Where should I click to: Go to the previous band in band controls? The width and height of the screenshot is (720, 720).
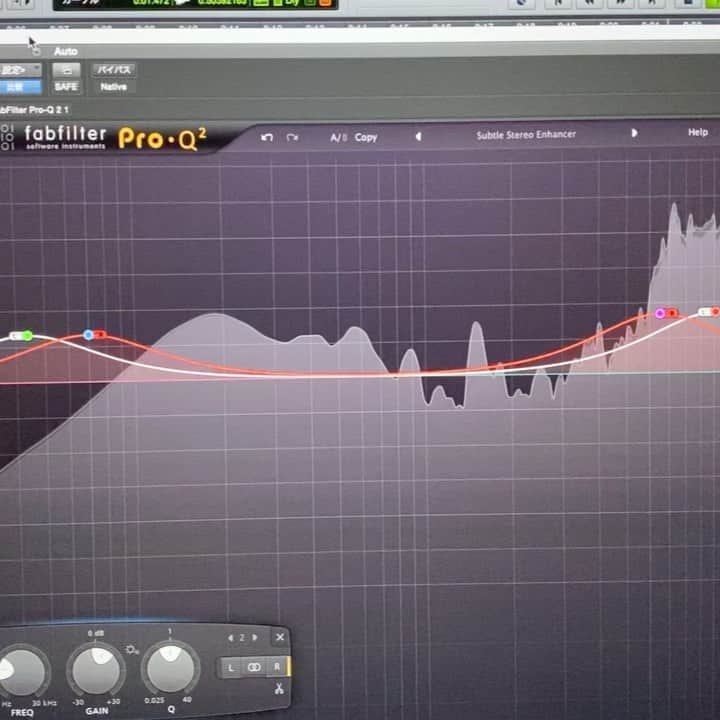[231, 638]
